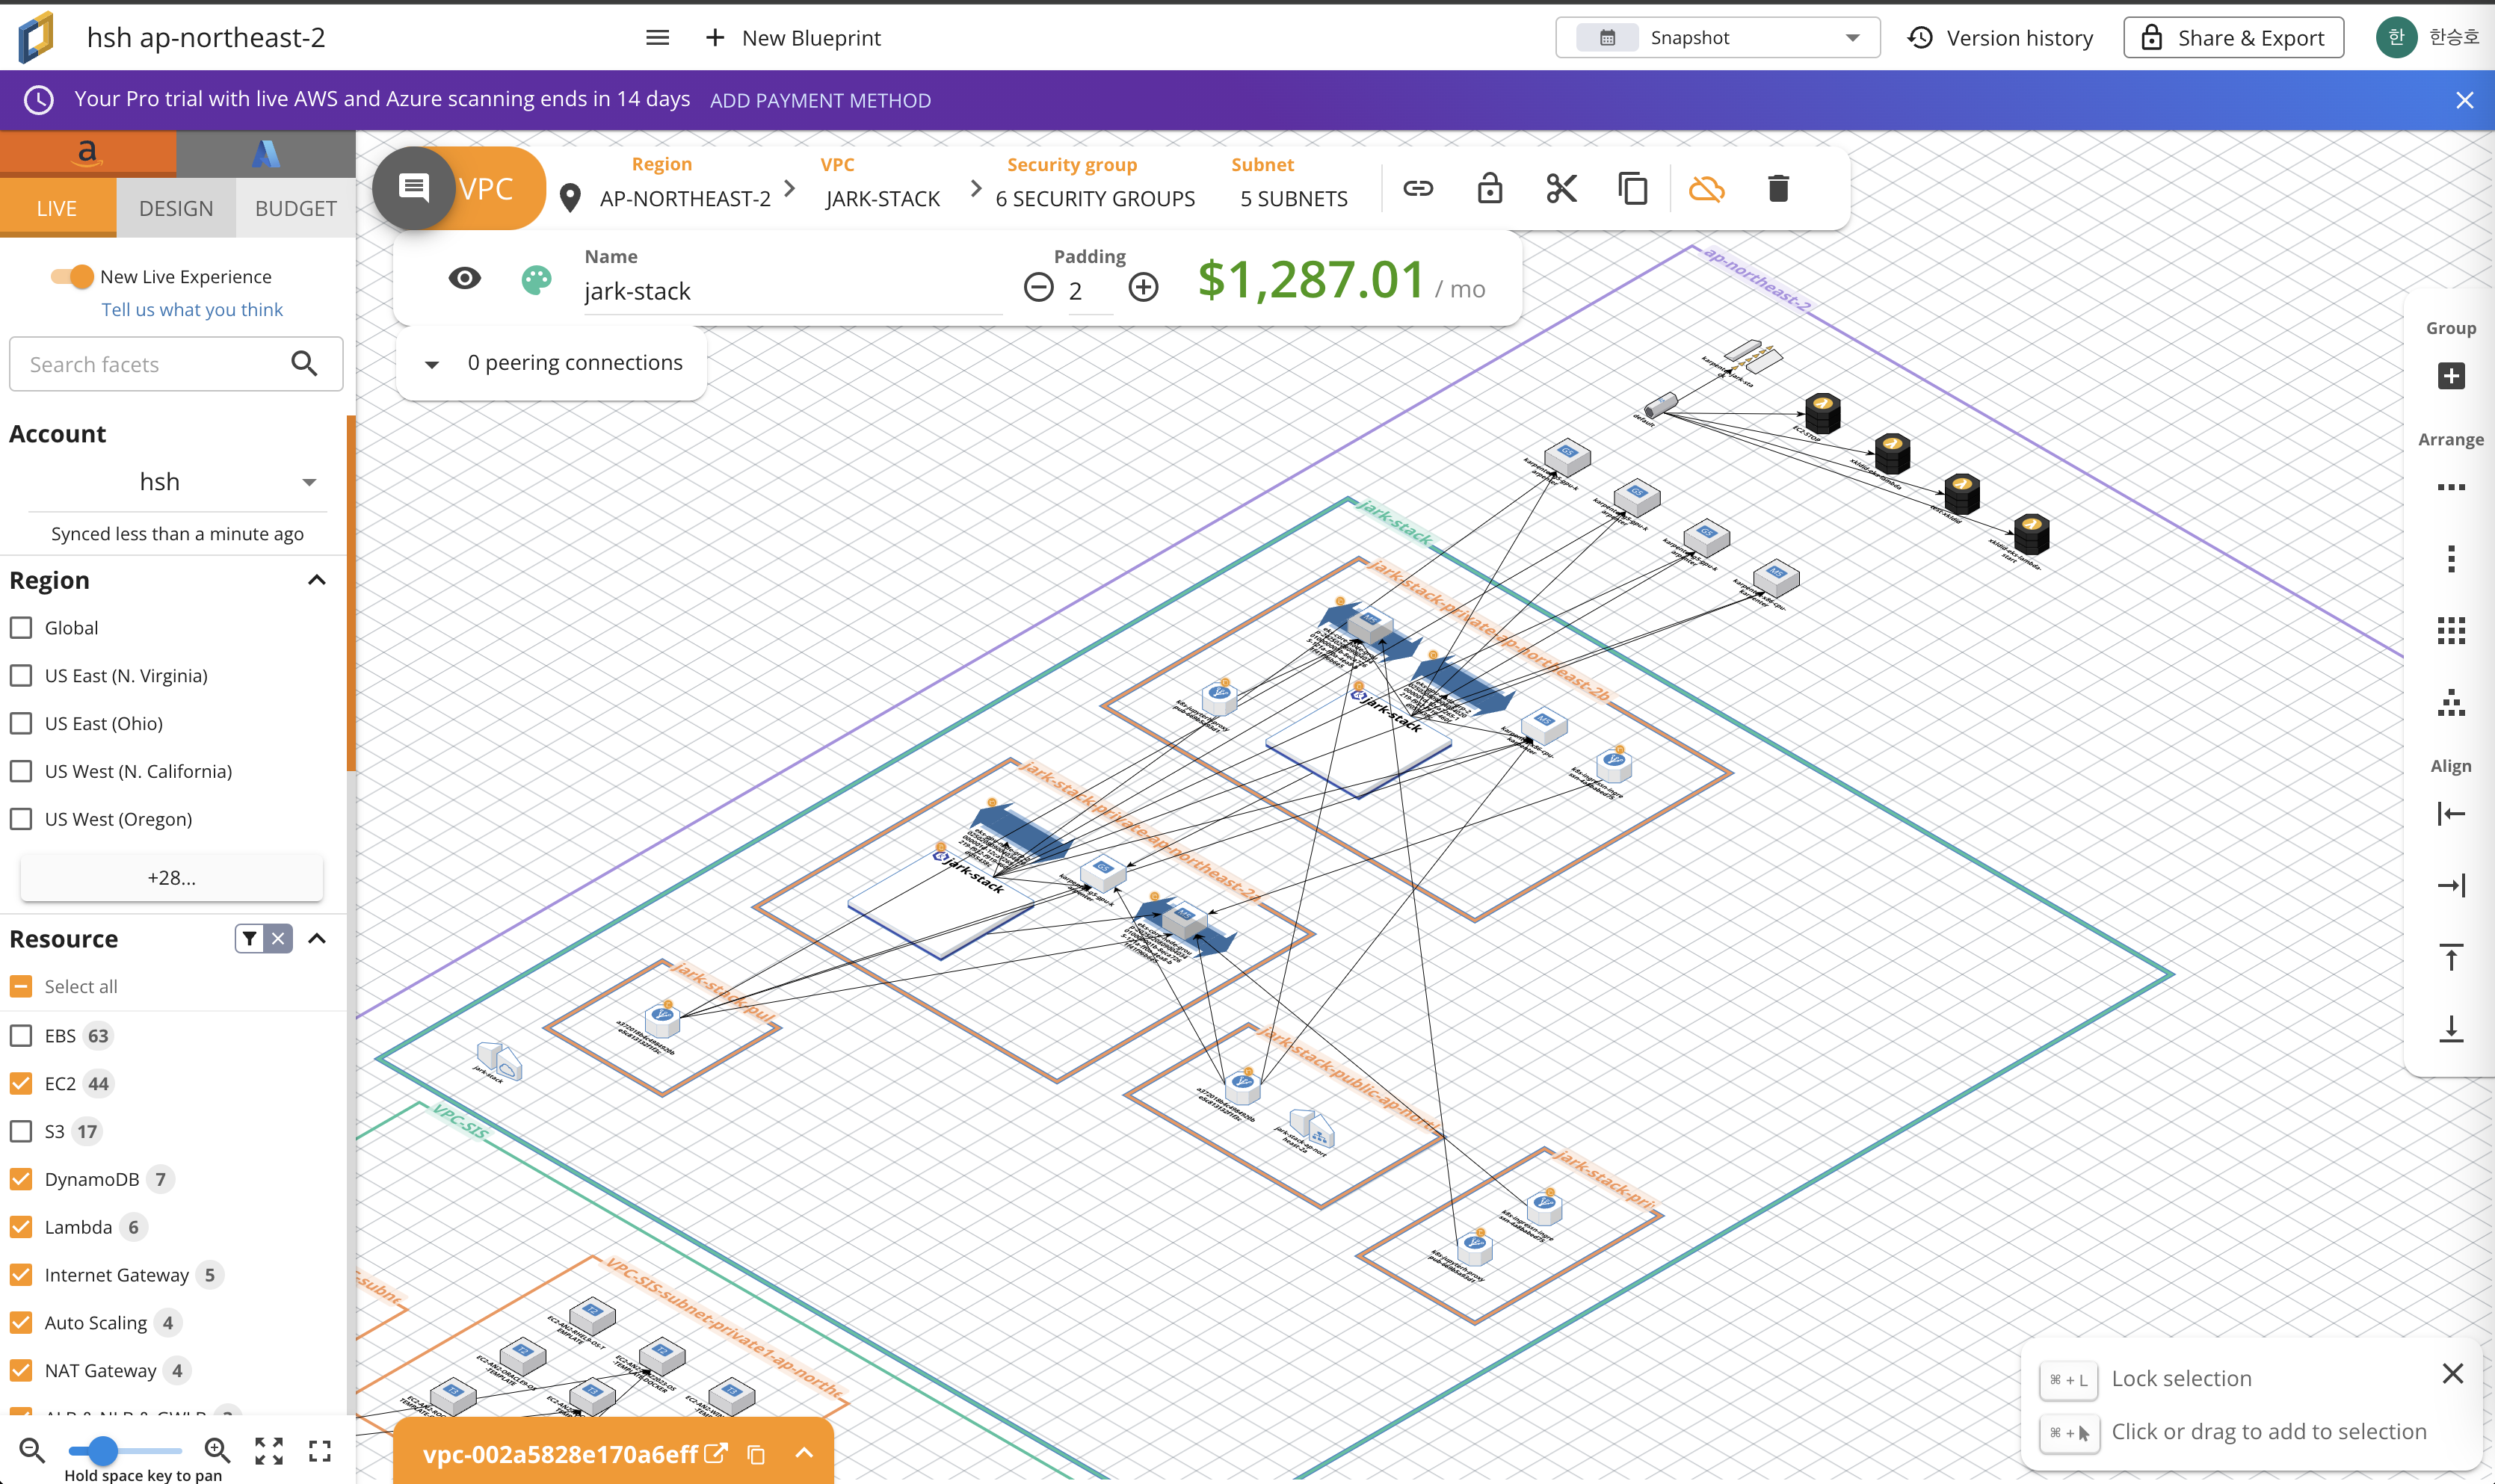Click the trash delete icon
The width and height of the screenshot is (2495, 1484).
1778,188
